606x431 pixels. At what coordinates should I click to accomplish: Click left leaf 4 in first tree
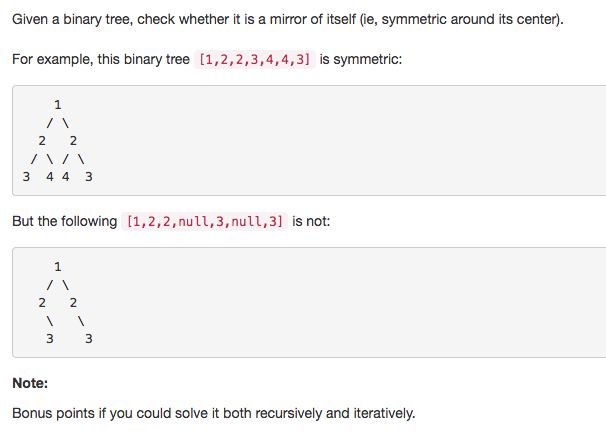[49, 177]
